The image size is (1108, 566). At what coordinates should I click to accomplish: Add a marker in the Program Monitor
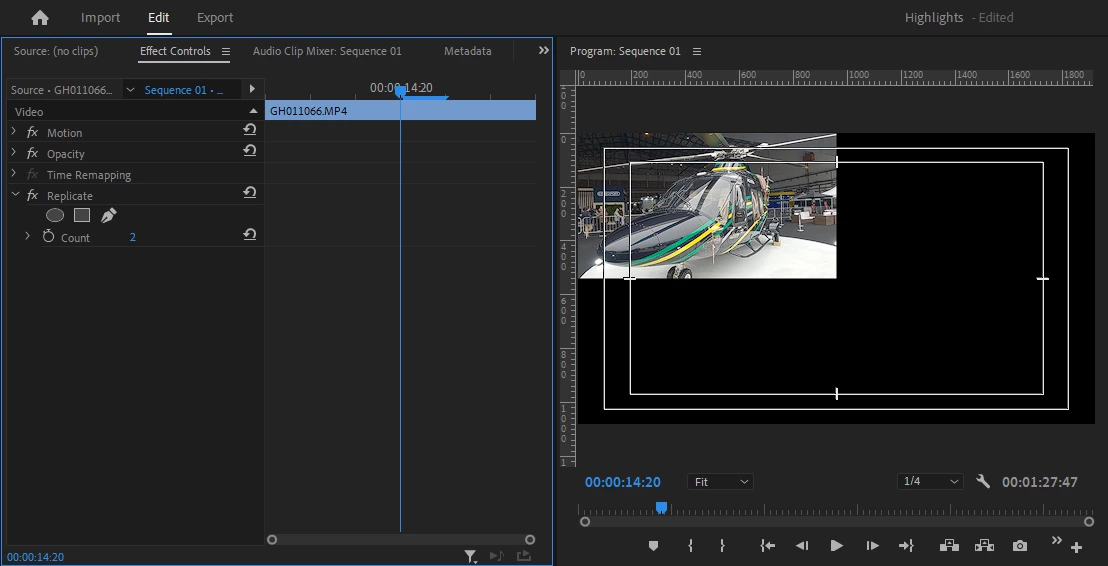pos(653,546)
